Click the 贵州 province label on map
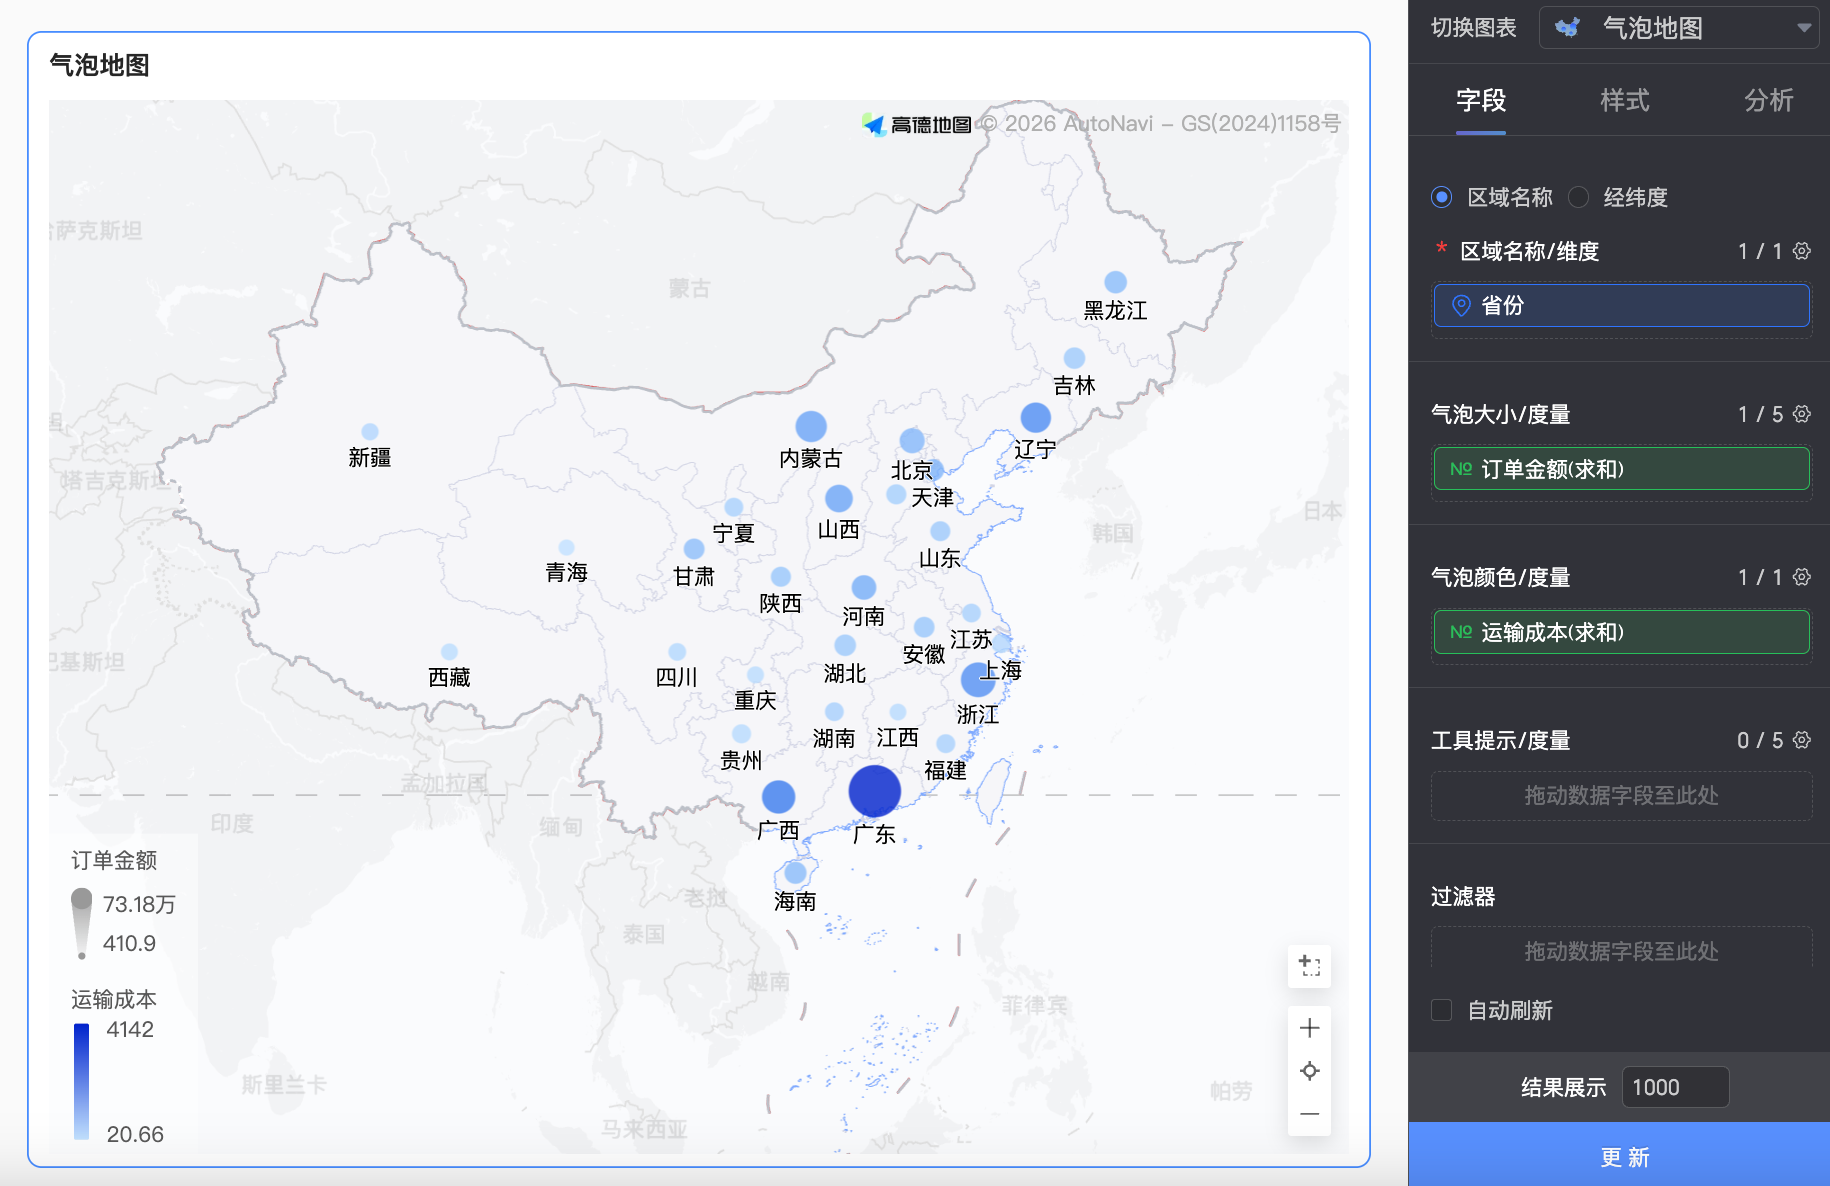Viewport: 1830px width, 1186px height. (741, 760)
